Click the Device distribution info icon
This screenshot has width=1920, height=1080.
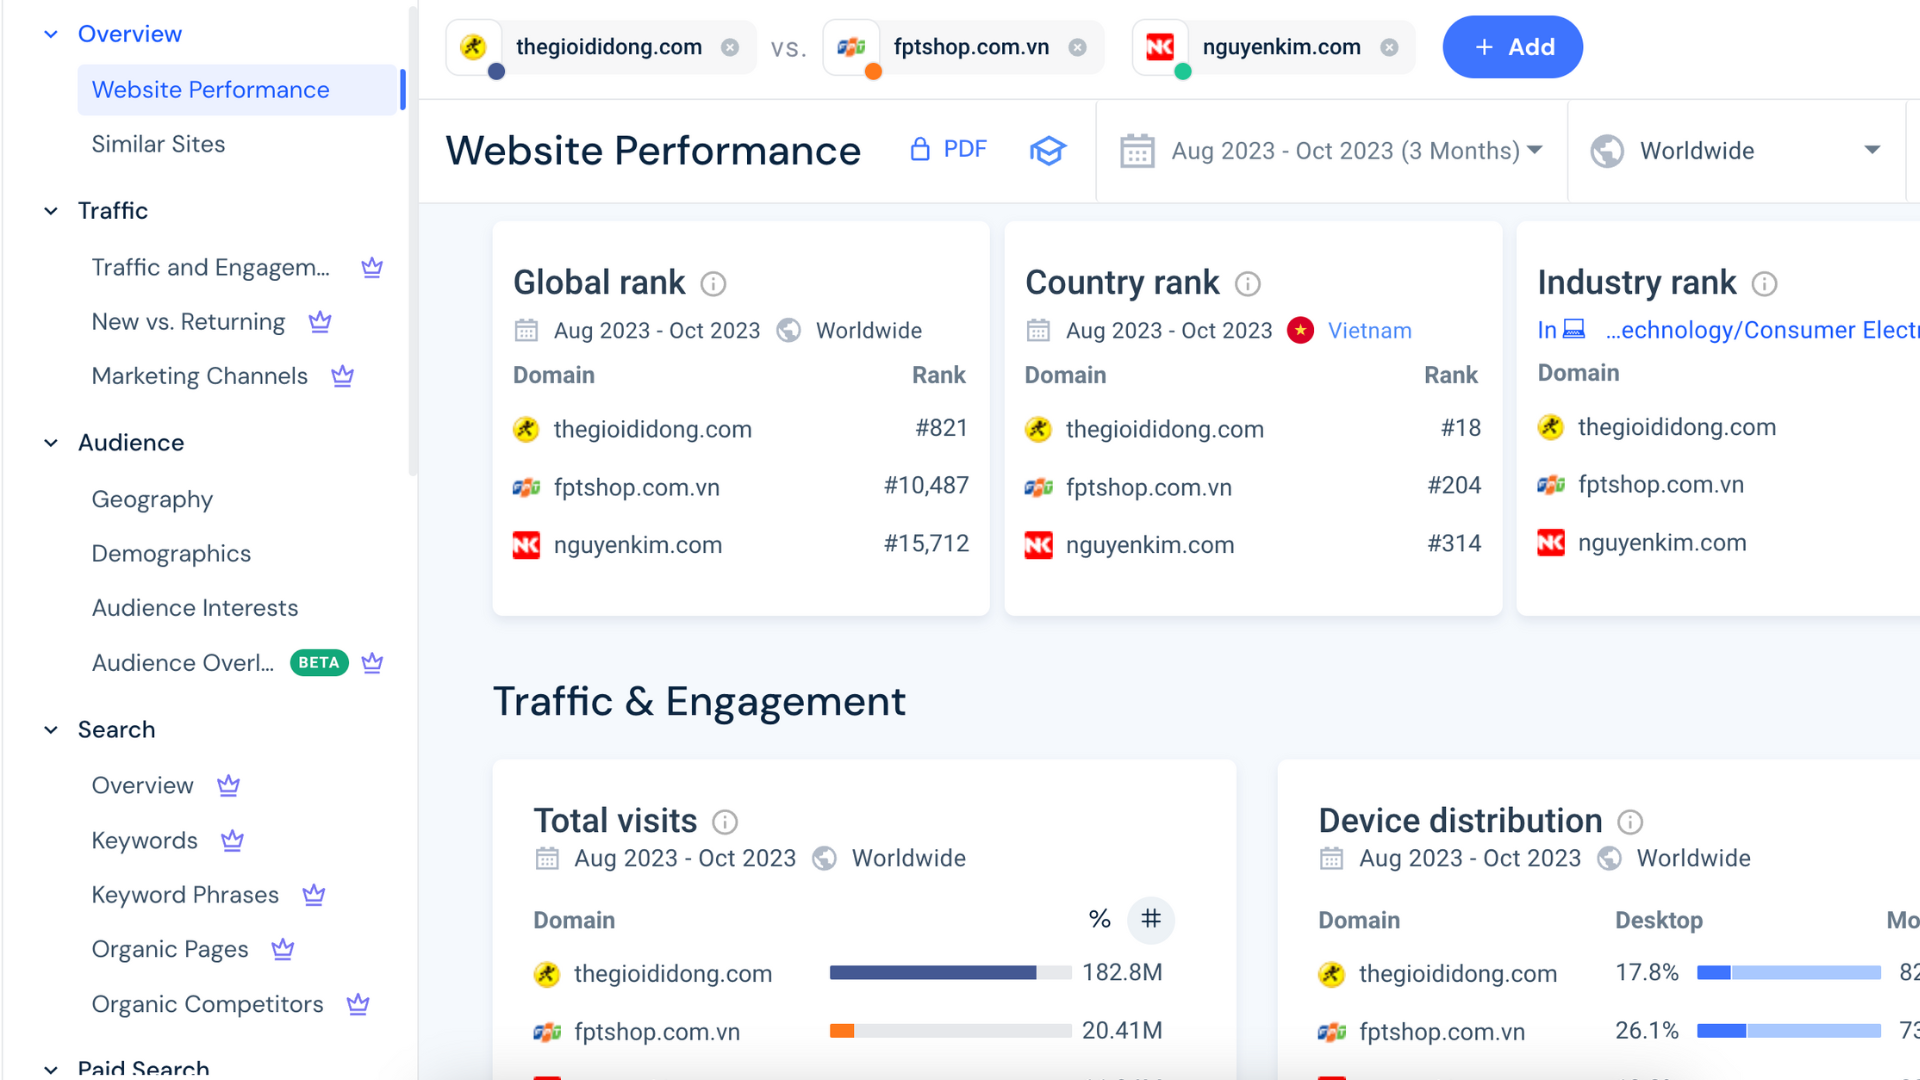tap(1630, 822)
